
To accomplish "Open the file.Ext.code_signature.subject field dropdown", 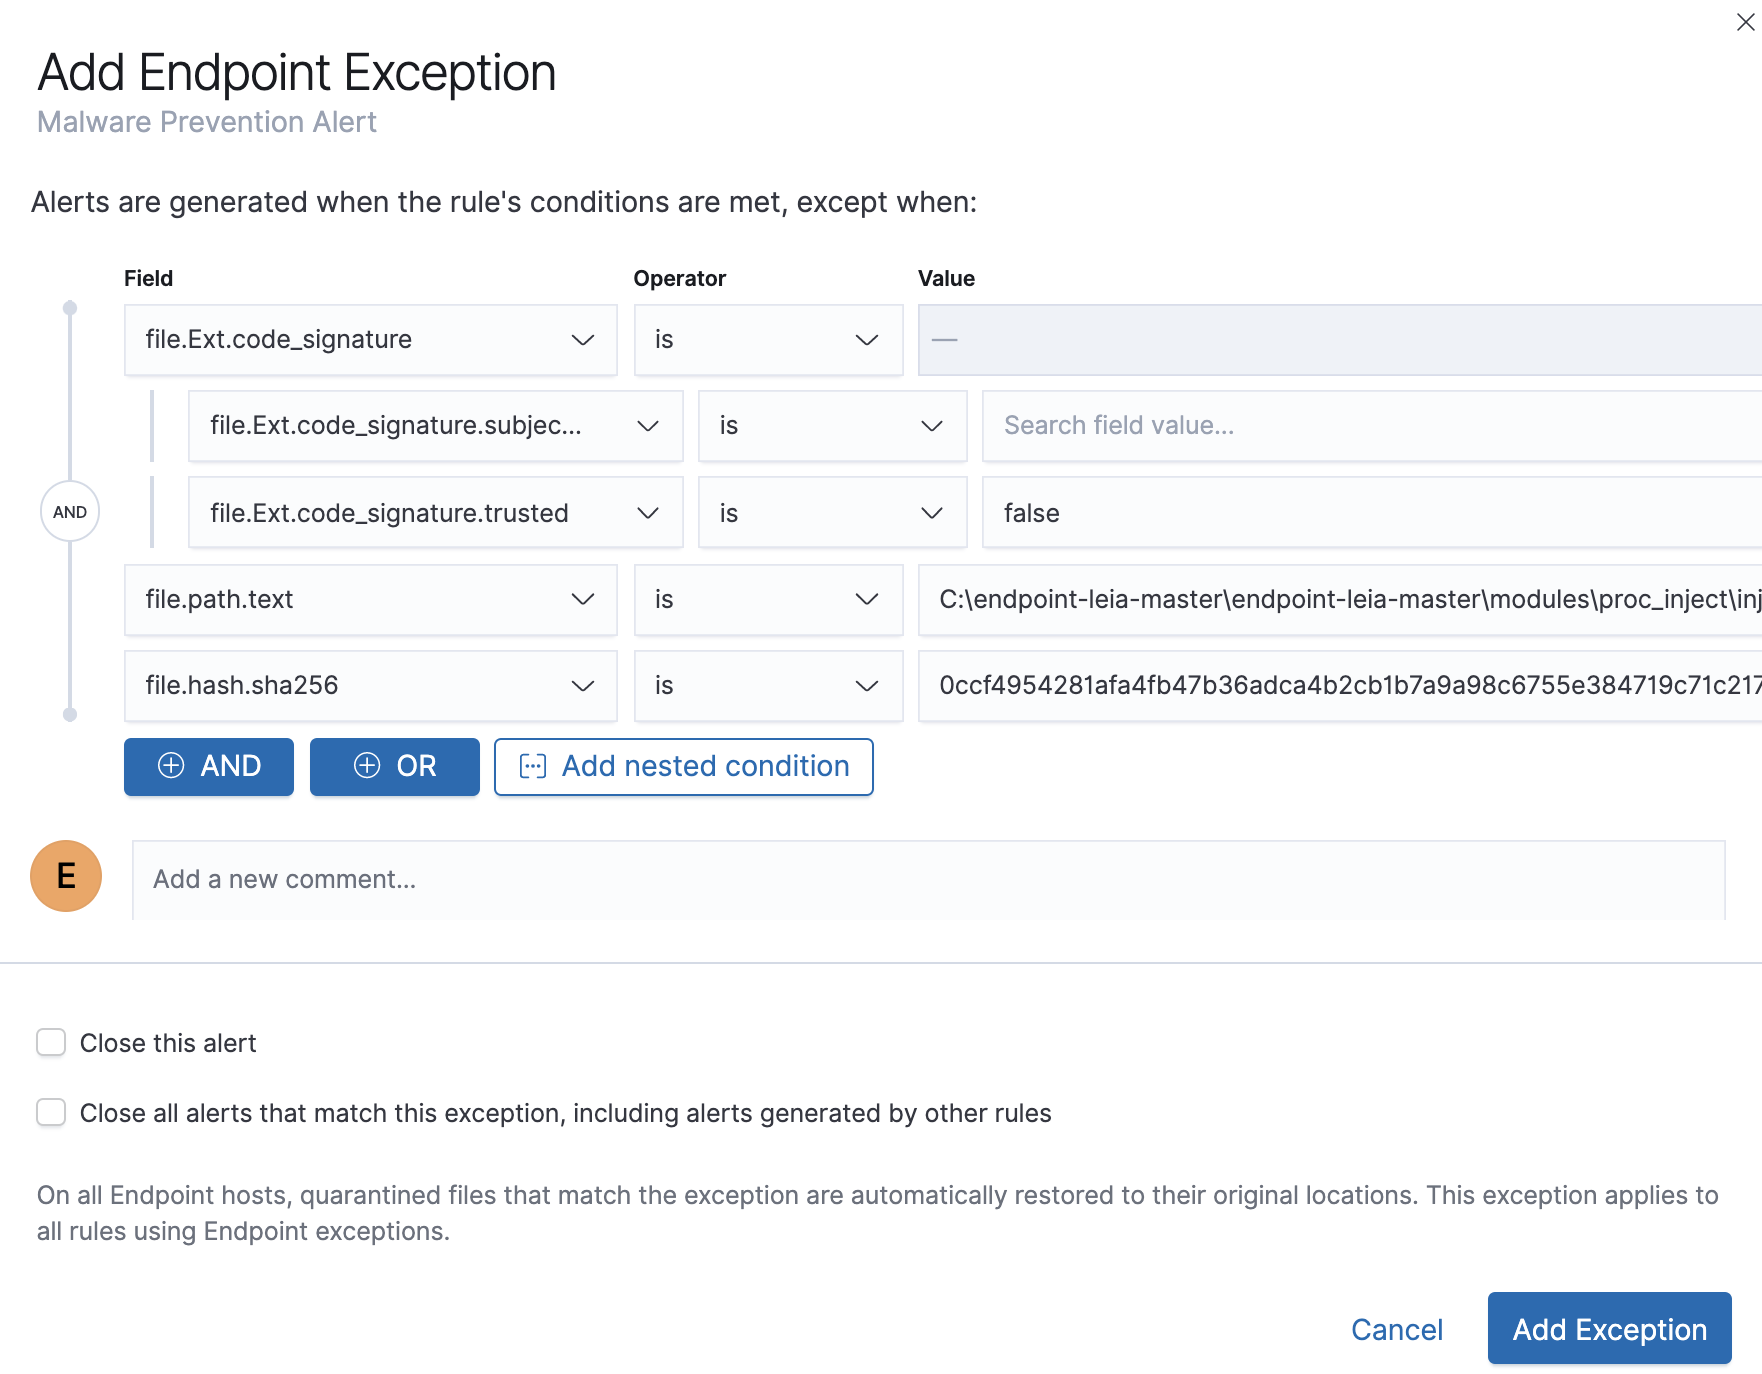I will point(649,426).
